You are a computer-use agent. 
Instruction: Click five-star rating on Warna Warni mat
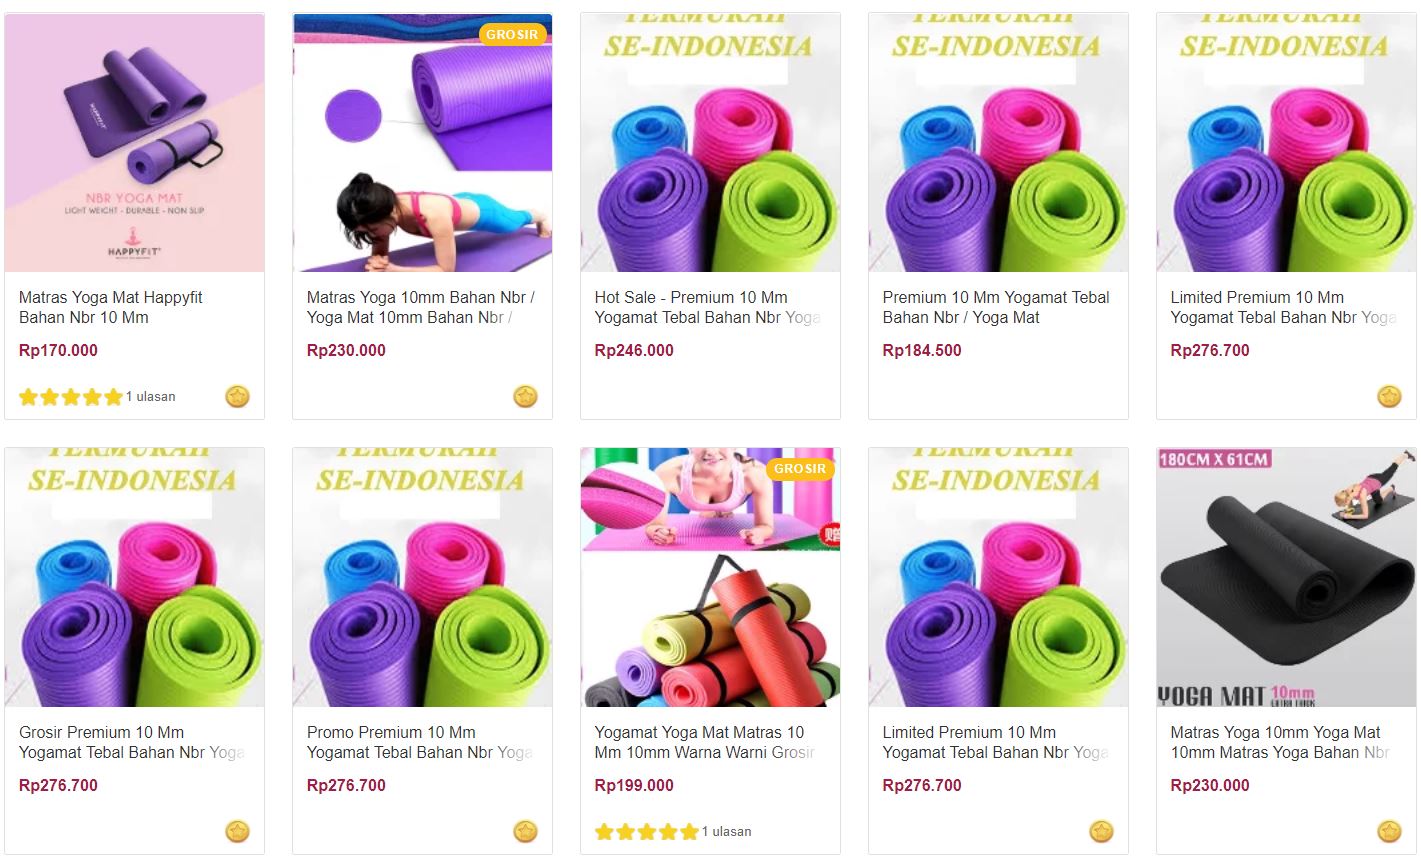(646, 832)
